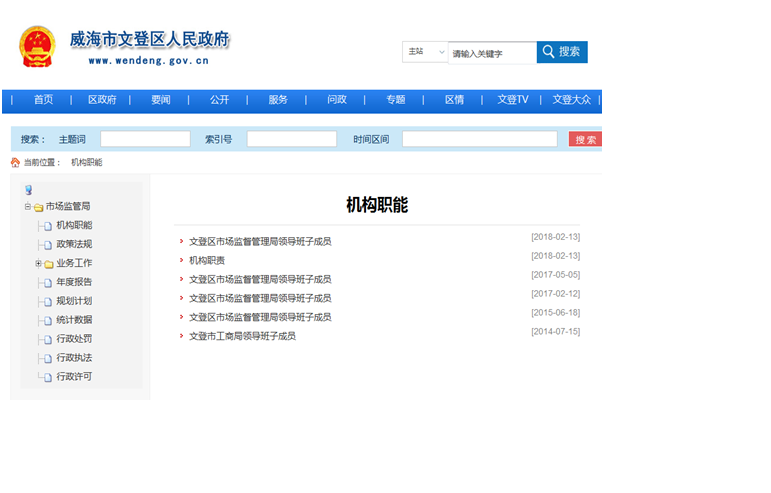Select 行政处罚 in the sidebar tree
The image size is (771, 493).
[74, 339]
